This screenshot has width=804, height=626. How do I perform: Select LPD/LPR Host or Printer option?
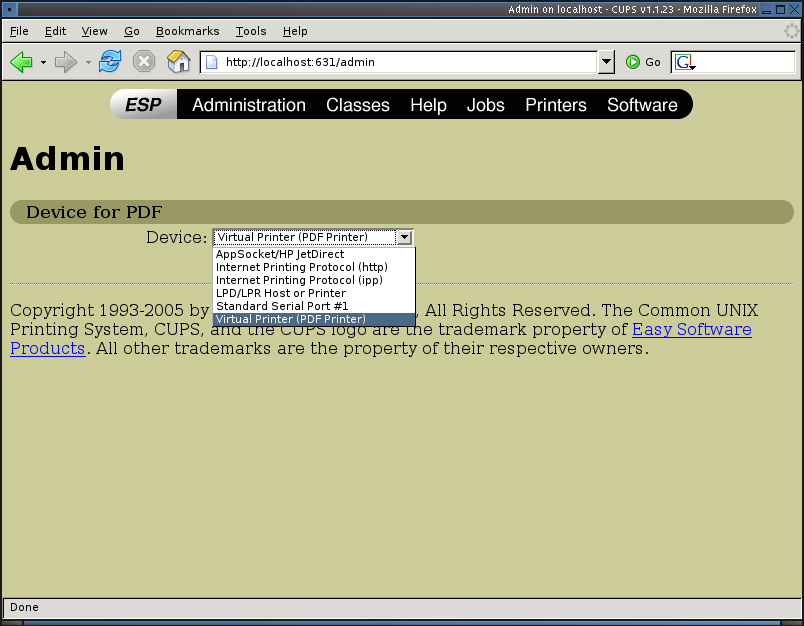pyautogui.click(x=314, y=293)
